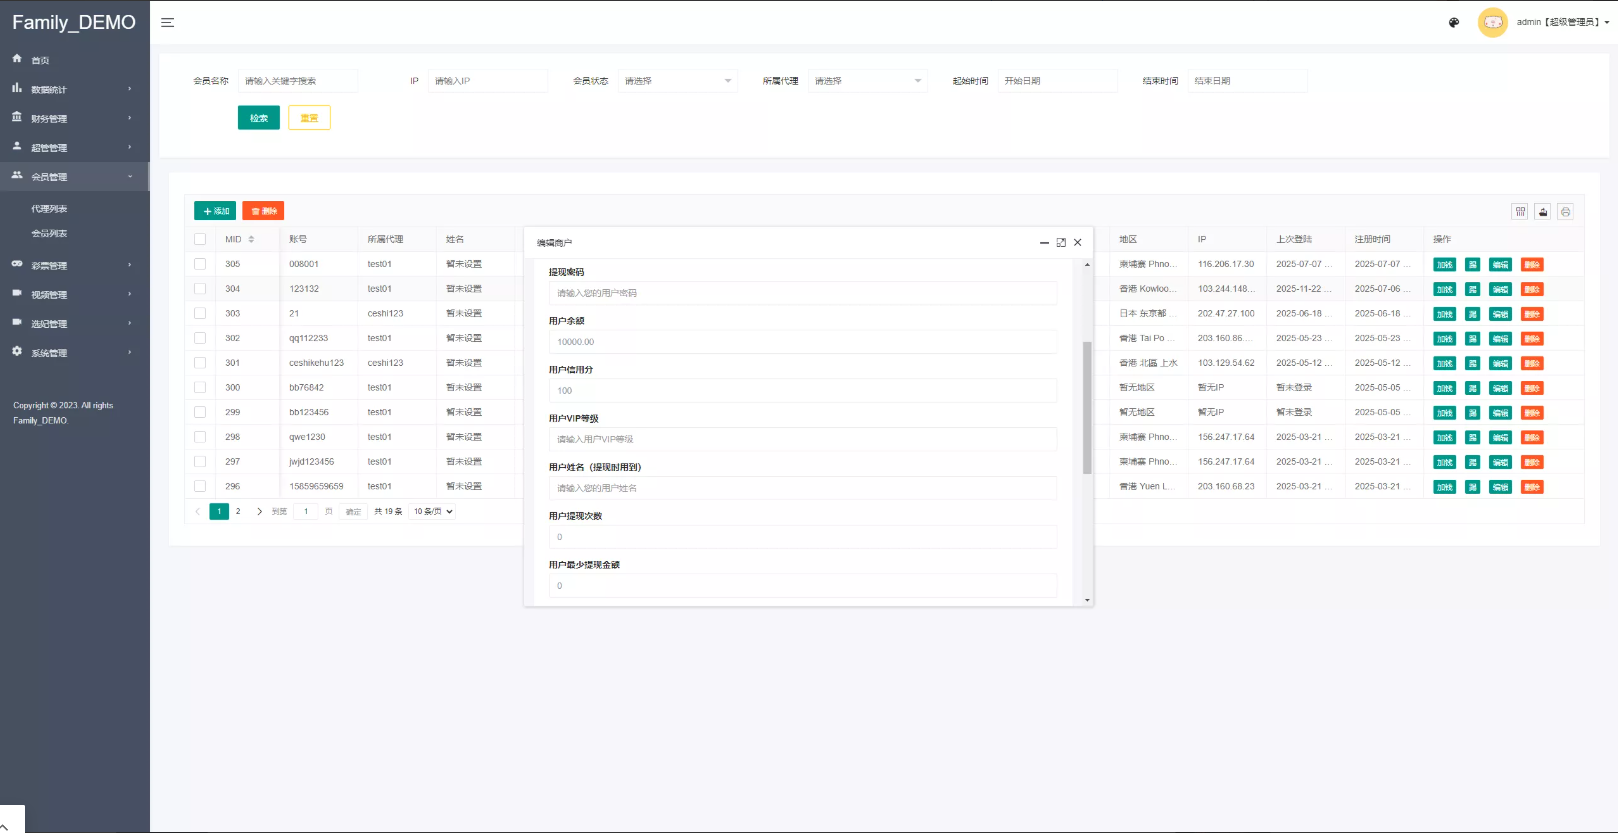Image resolution: width=1618 pixels, height=833 pixels.
Task: Click the dialog scrollbar up arrow
Action: [1087, 264]
